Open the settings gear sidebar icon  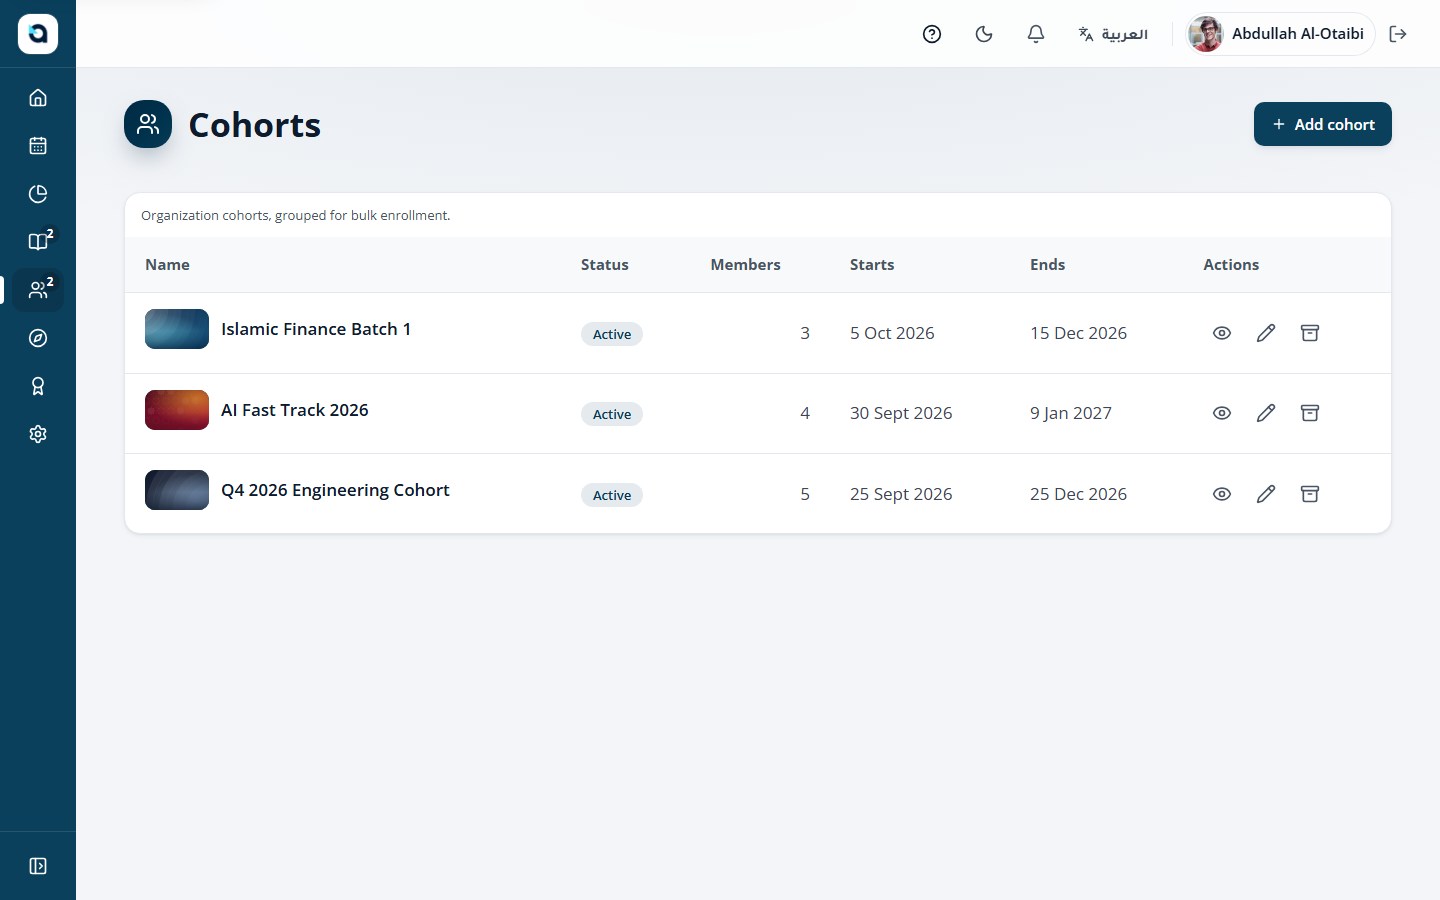(x=38, y=434)
